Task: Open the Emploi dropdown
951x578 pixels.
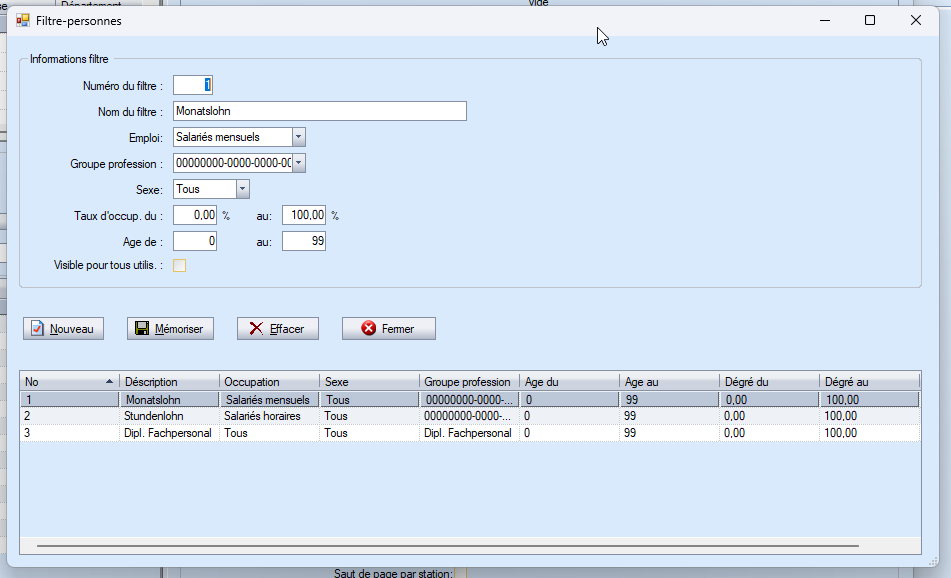Action: (x=299, y=137)
